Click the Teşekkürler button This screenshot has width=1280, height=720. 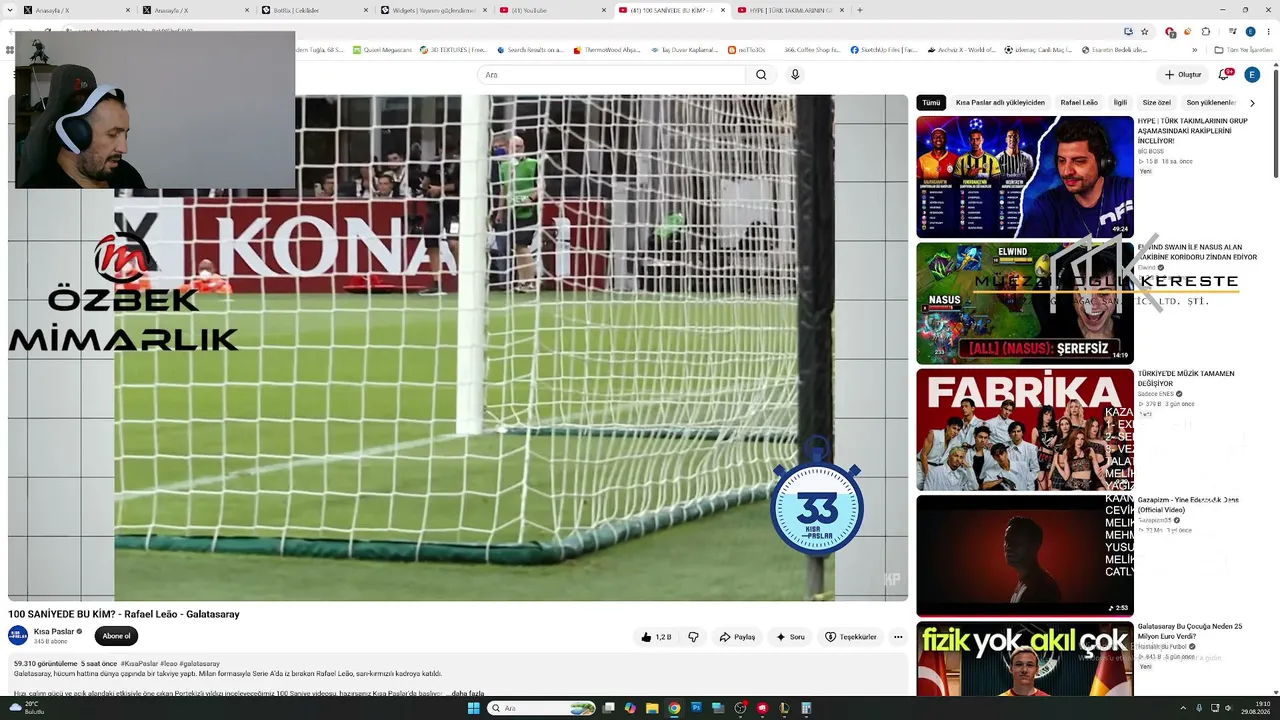coord(851,637)
